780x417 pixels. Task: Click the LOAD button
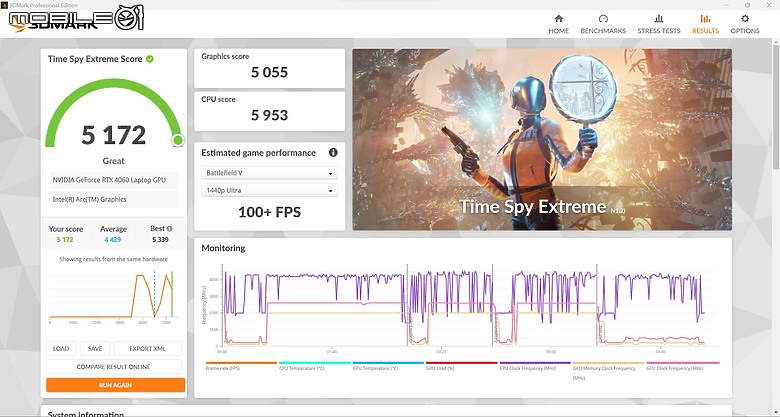(x=61, y=348)
